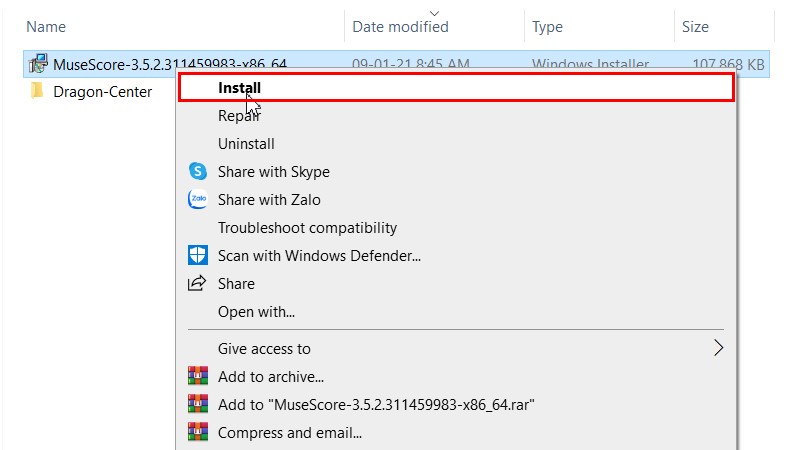Screen dimensions: 800x450
Task: Select the Dragon-Center folder name
Action: [x=102, y=92]
